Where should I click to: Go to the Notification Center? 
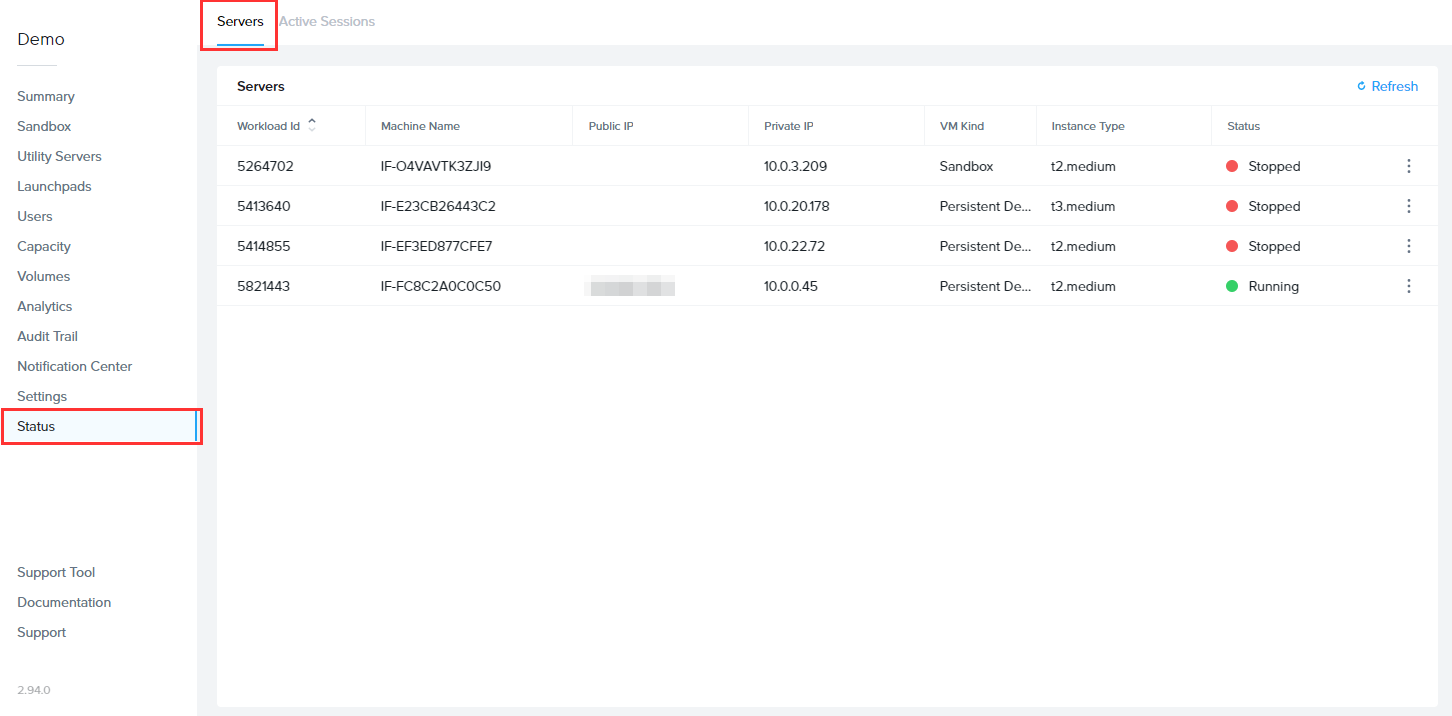(74, 366)
